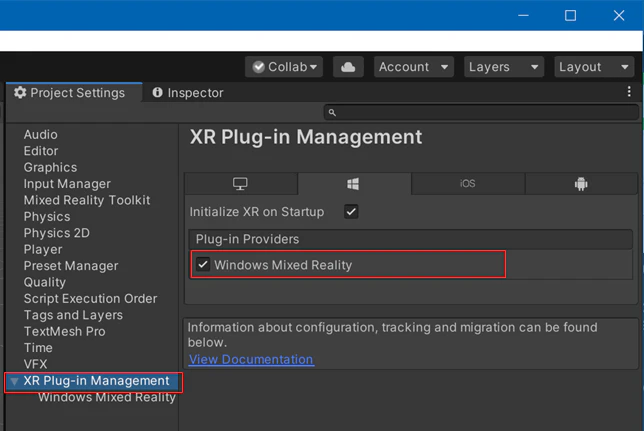Open the Layers dropdown
644x431 pixels.
(504, 67)
